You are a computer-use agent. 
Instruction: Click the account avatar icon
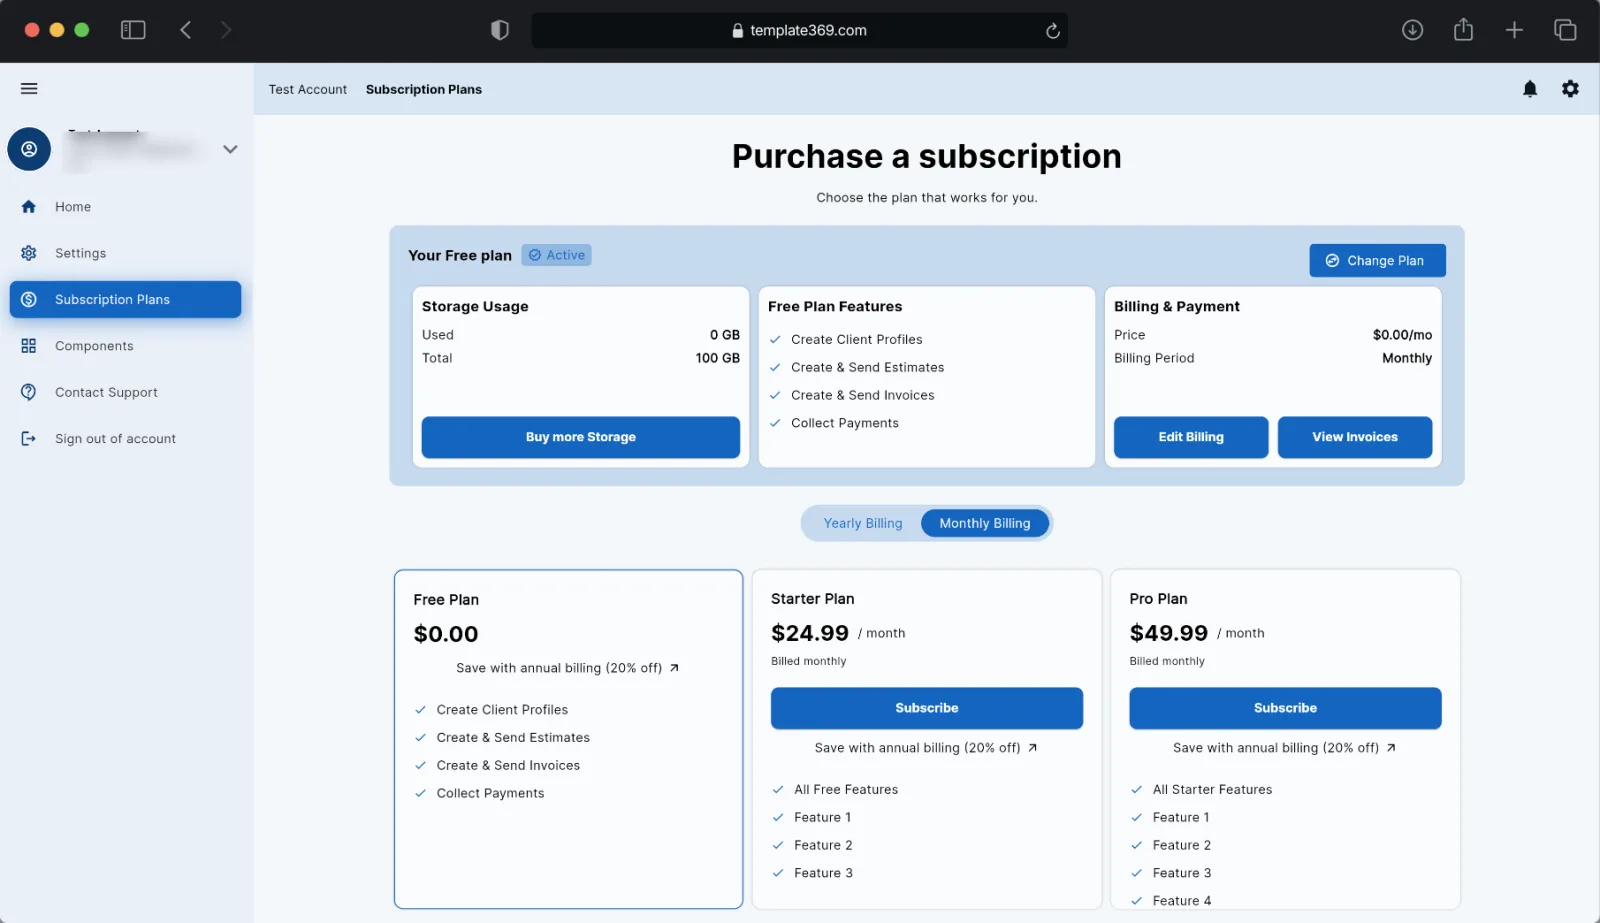click(x=29, y=149)
